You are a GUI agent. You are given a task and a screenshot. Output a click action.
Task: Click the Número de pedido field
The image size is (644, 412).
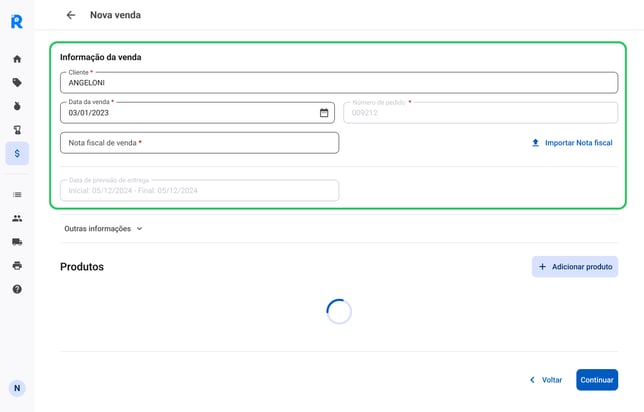(x=481, y=113)
